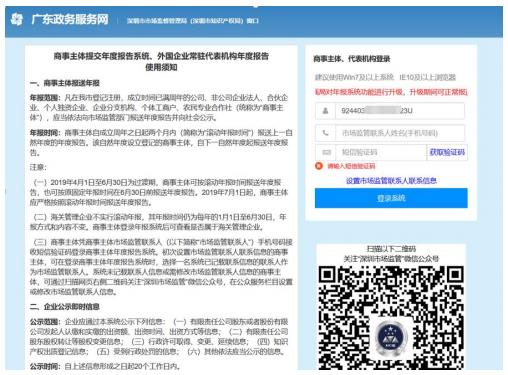Click the blue 登录系统 button

[x=391, y=198]
